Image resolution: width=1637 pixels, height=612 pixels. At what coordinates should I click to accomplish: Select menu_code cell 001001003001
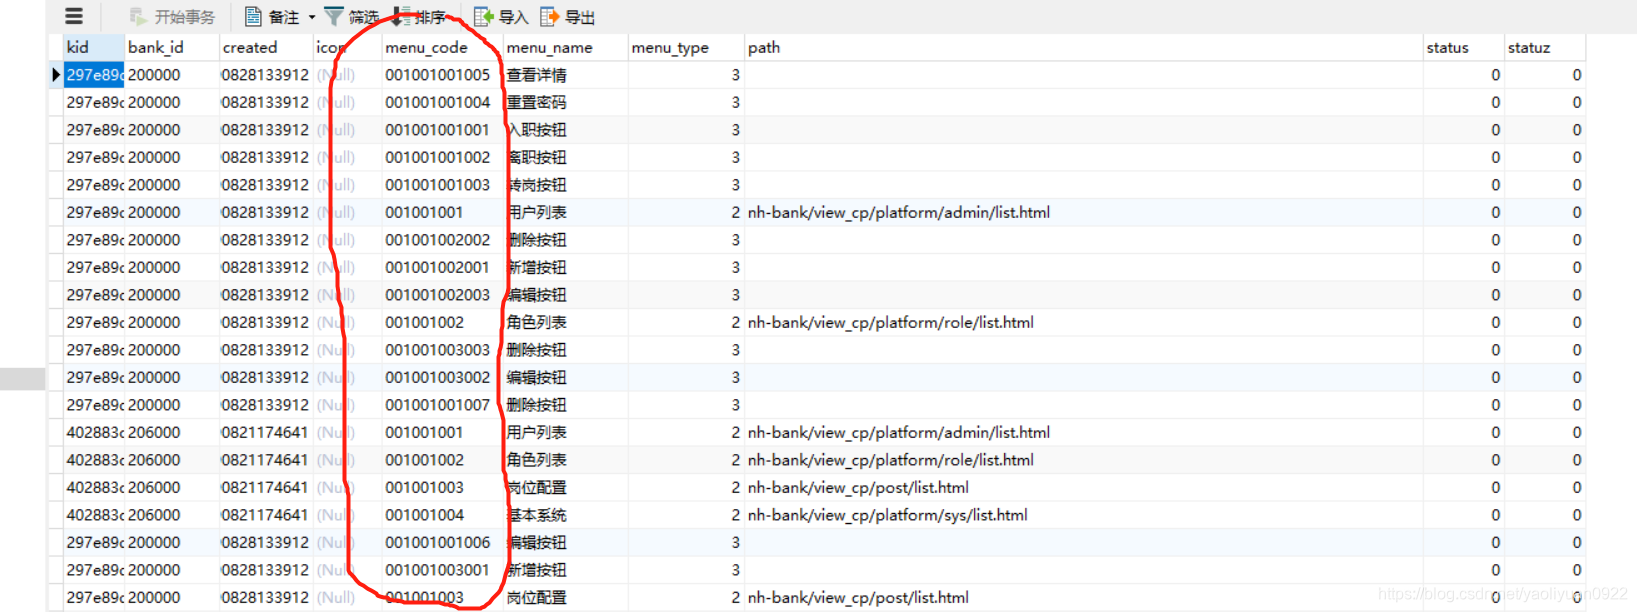pos(441,570)
